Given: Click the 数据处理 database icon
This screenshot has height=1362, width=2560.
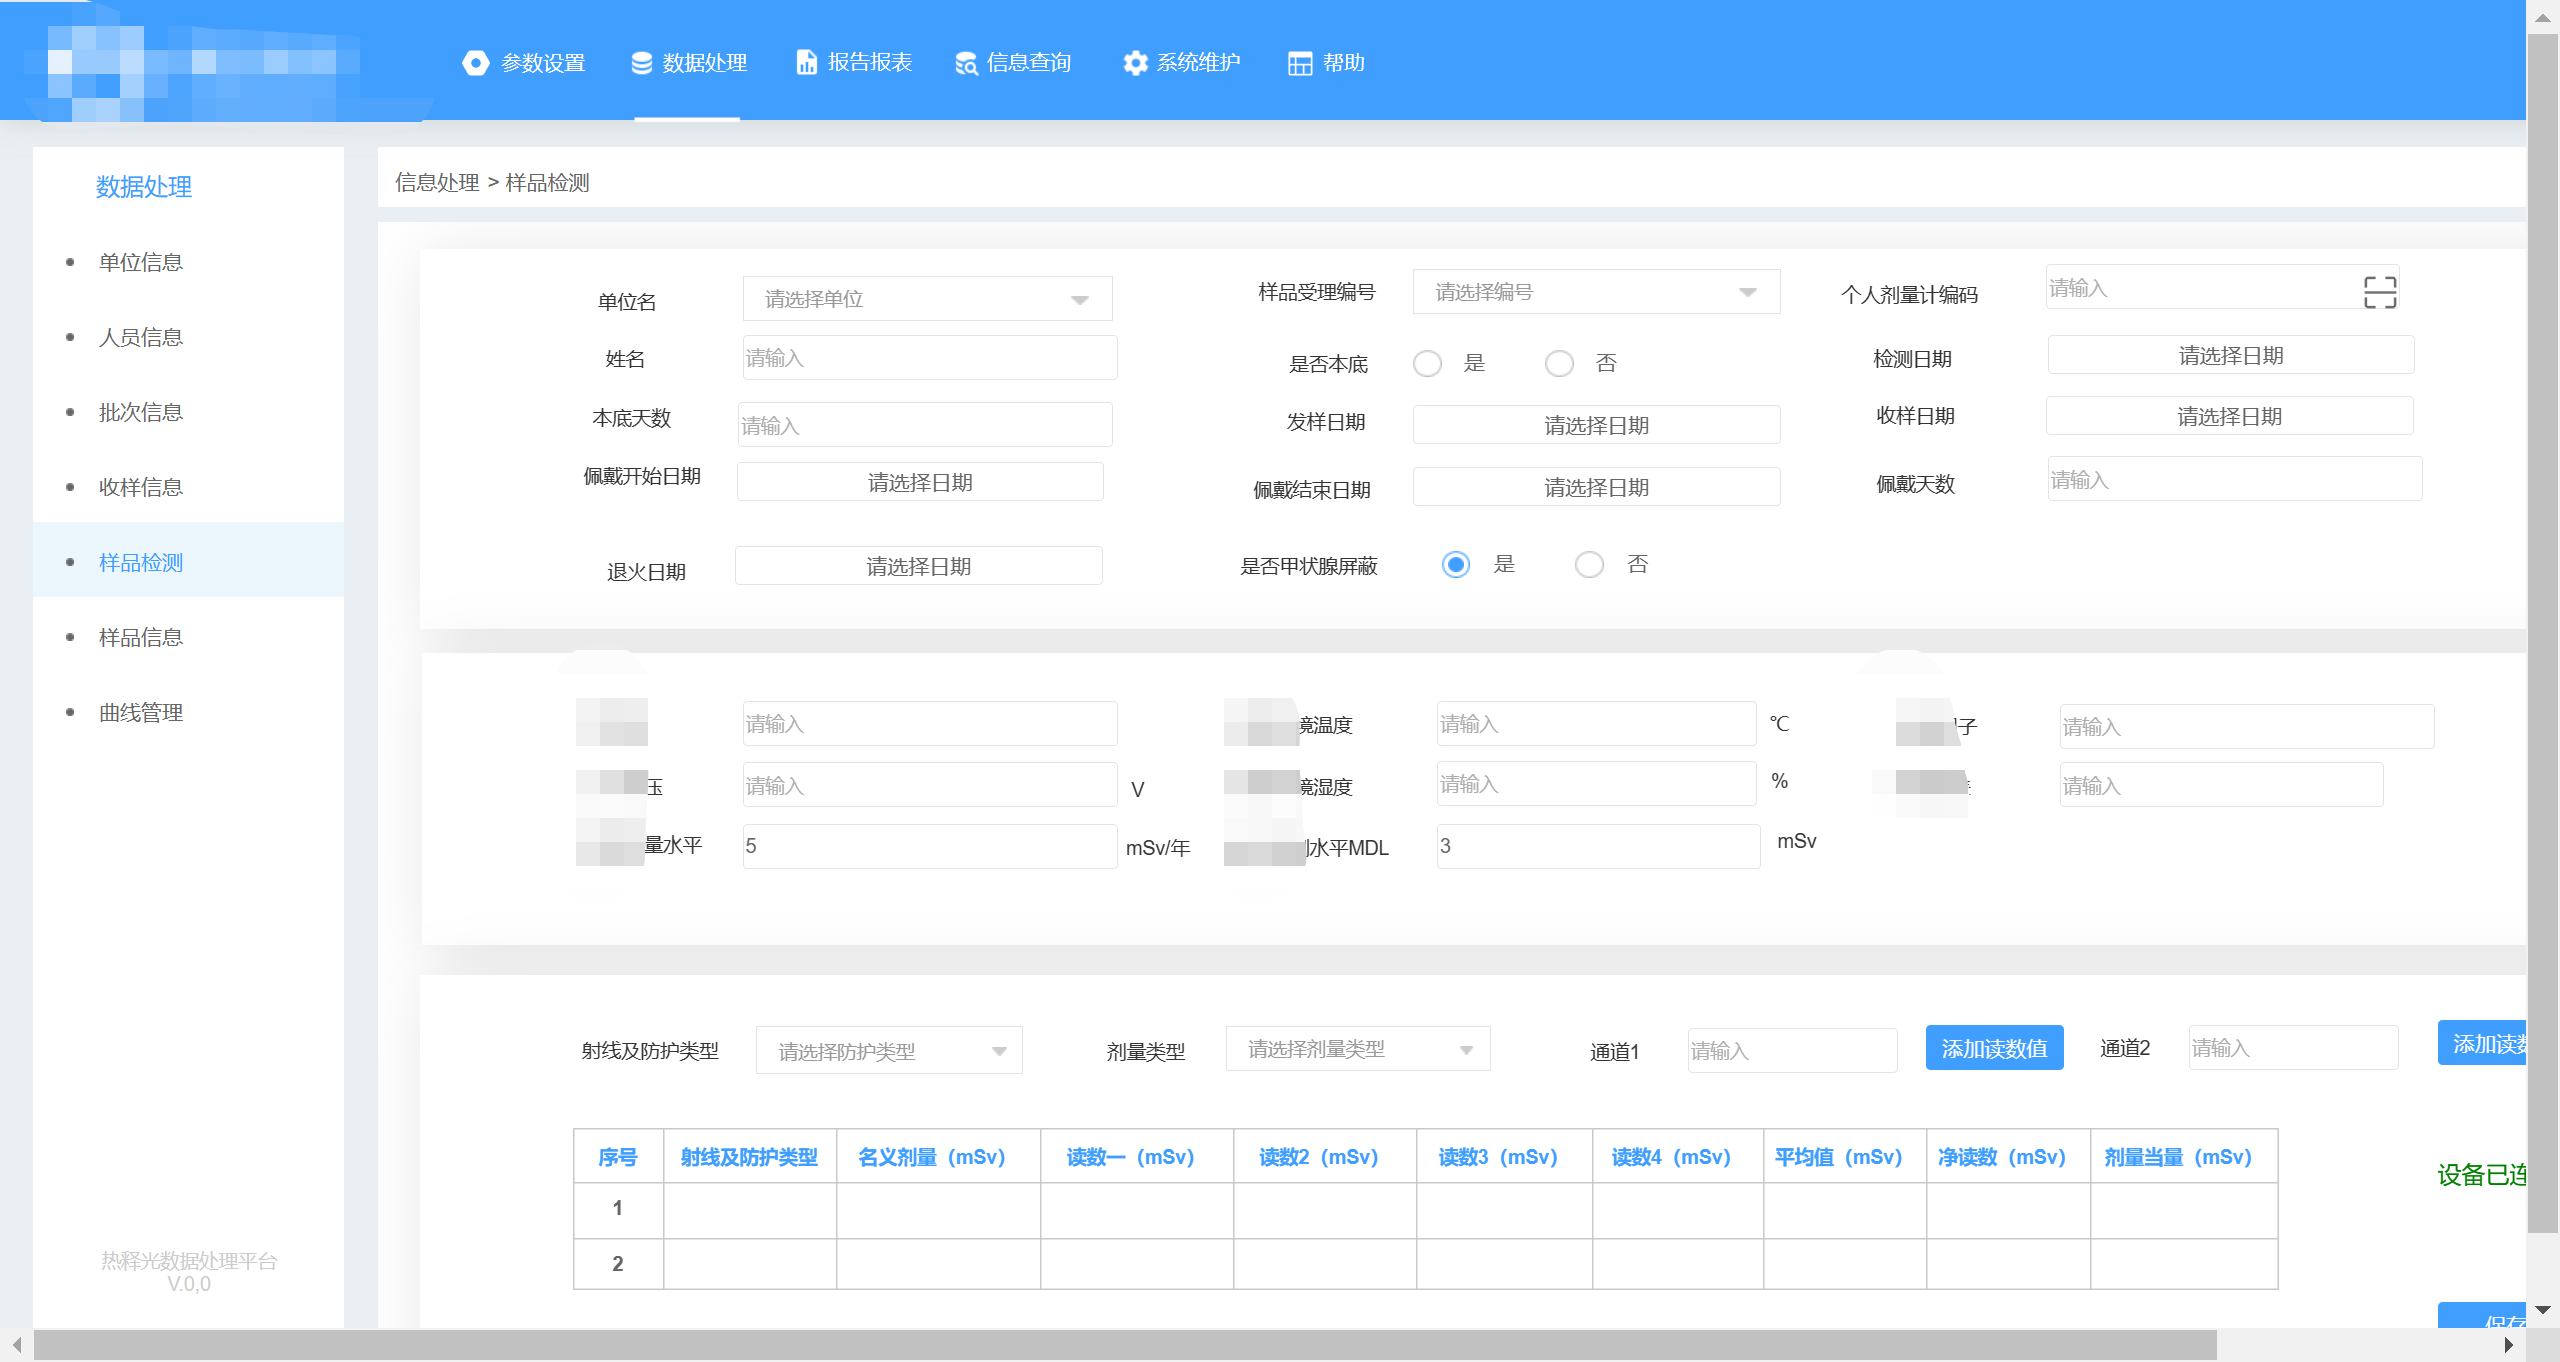Looking at the screenshot, I should point(642,63).
